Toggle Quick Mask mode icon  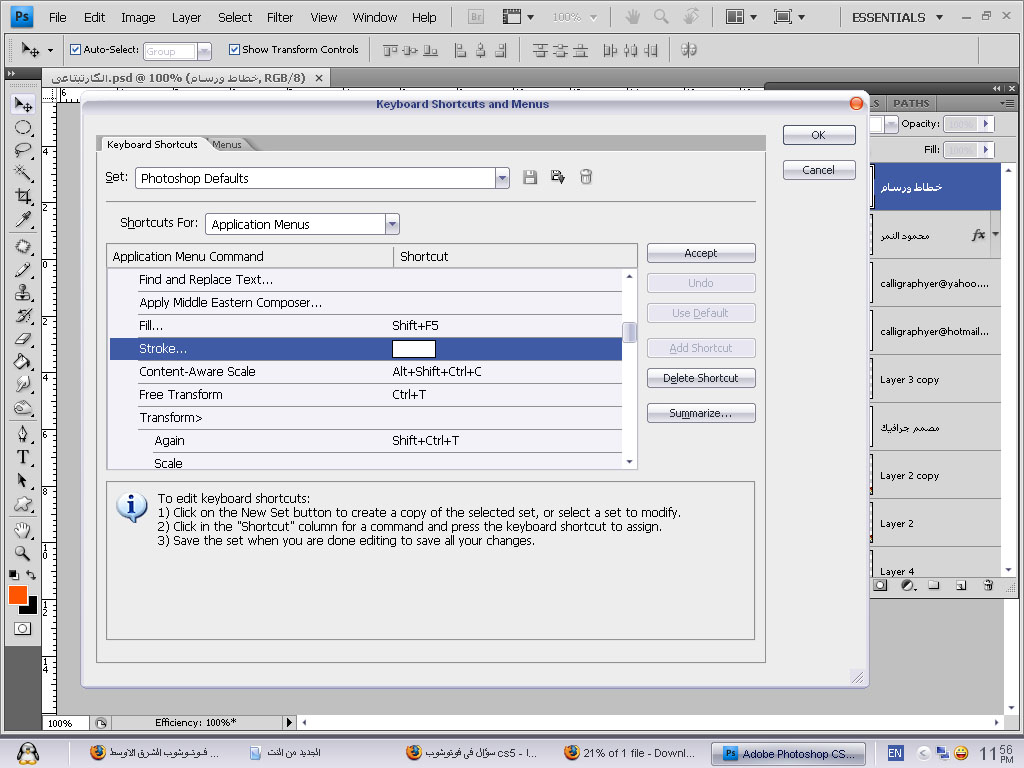click(22, 628)
